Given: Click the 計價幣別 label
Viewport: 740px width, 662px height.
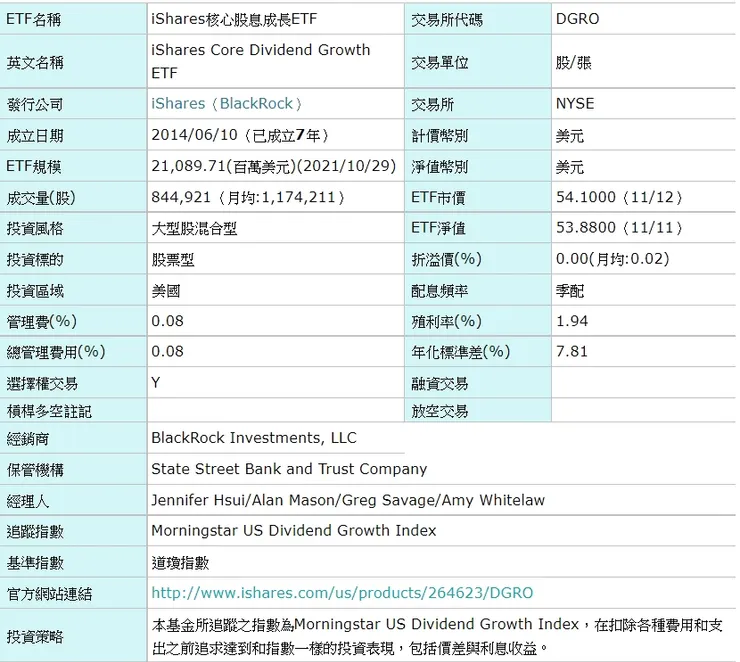Looking at the screenshot, I should pos(439,136).
